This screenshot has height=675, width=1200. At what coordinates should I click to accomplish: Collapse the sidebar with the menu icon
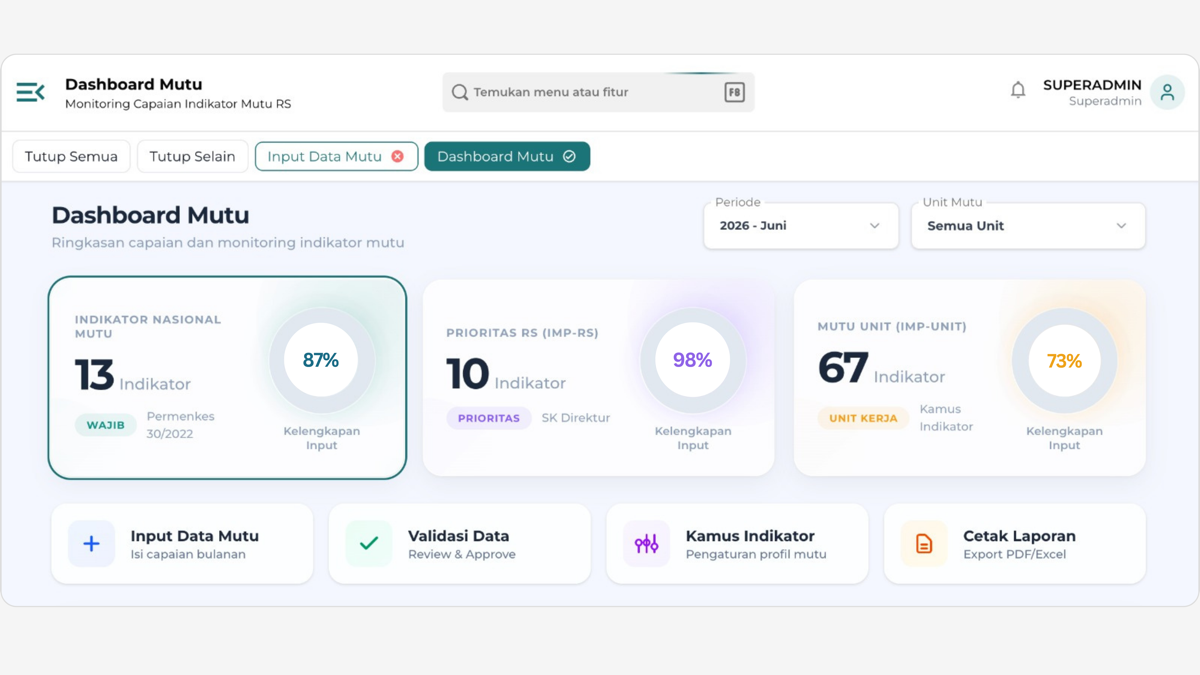coord(30,92)
